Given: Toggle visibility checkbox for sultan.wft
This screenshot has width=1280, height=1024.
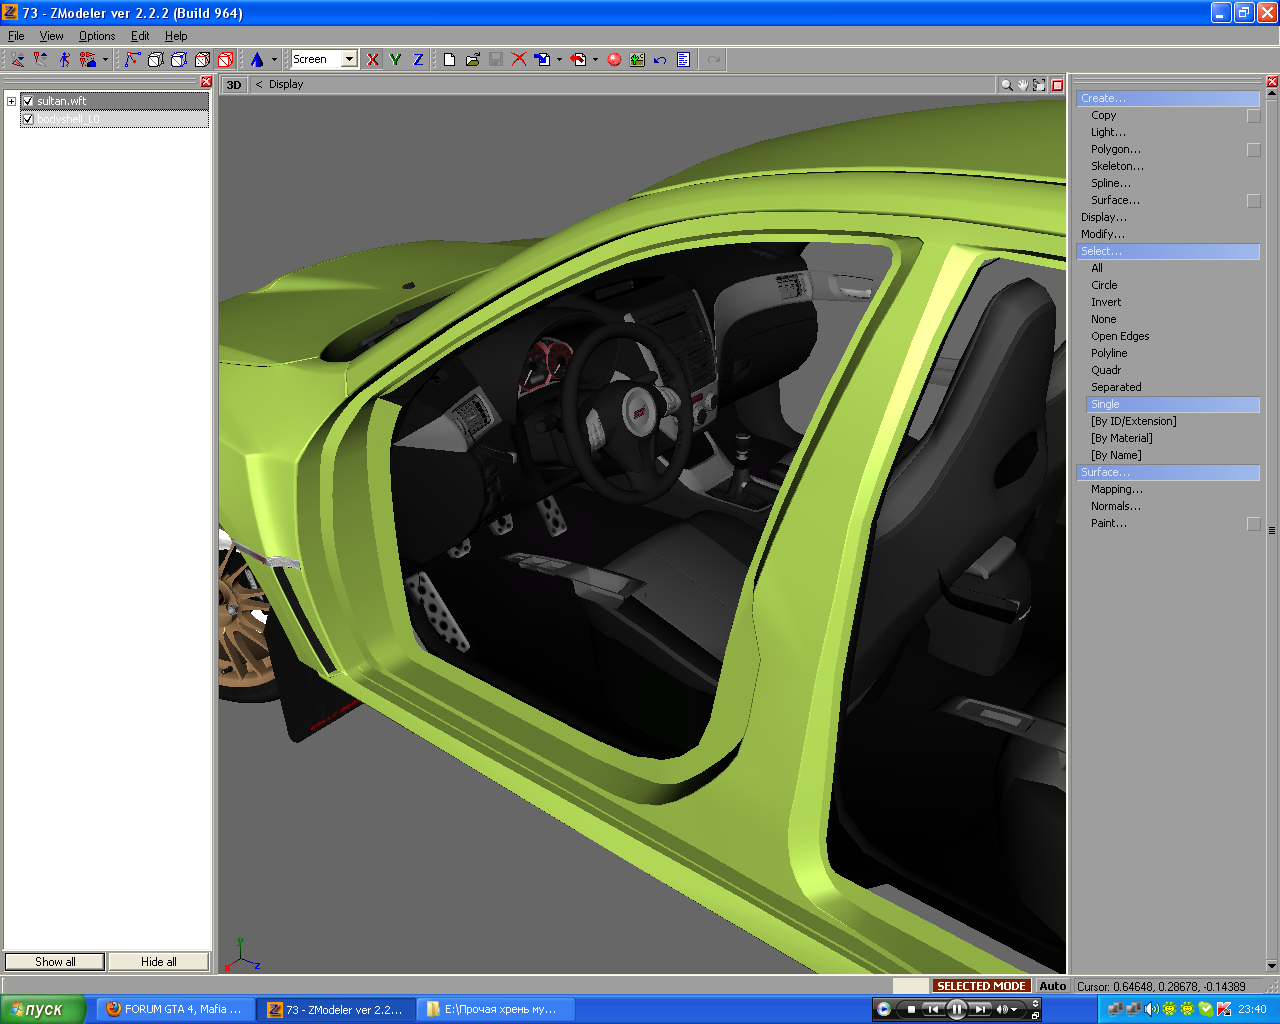Looking at the screenshot, I should click(28, 101).
